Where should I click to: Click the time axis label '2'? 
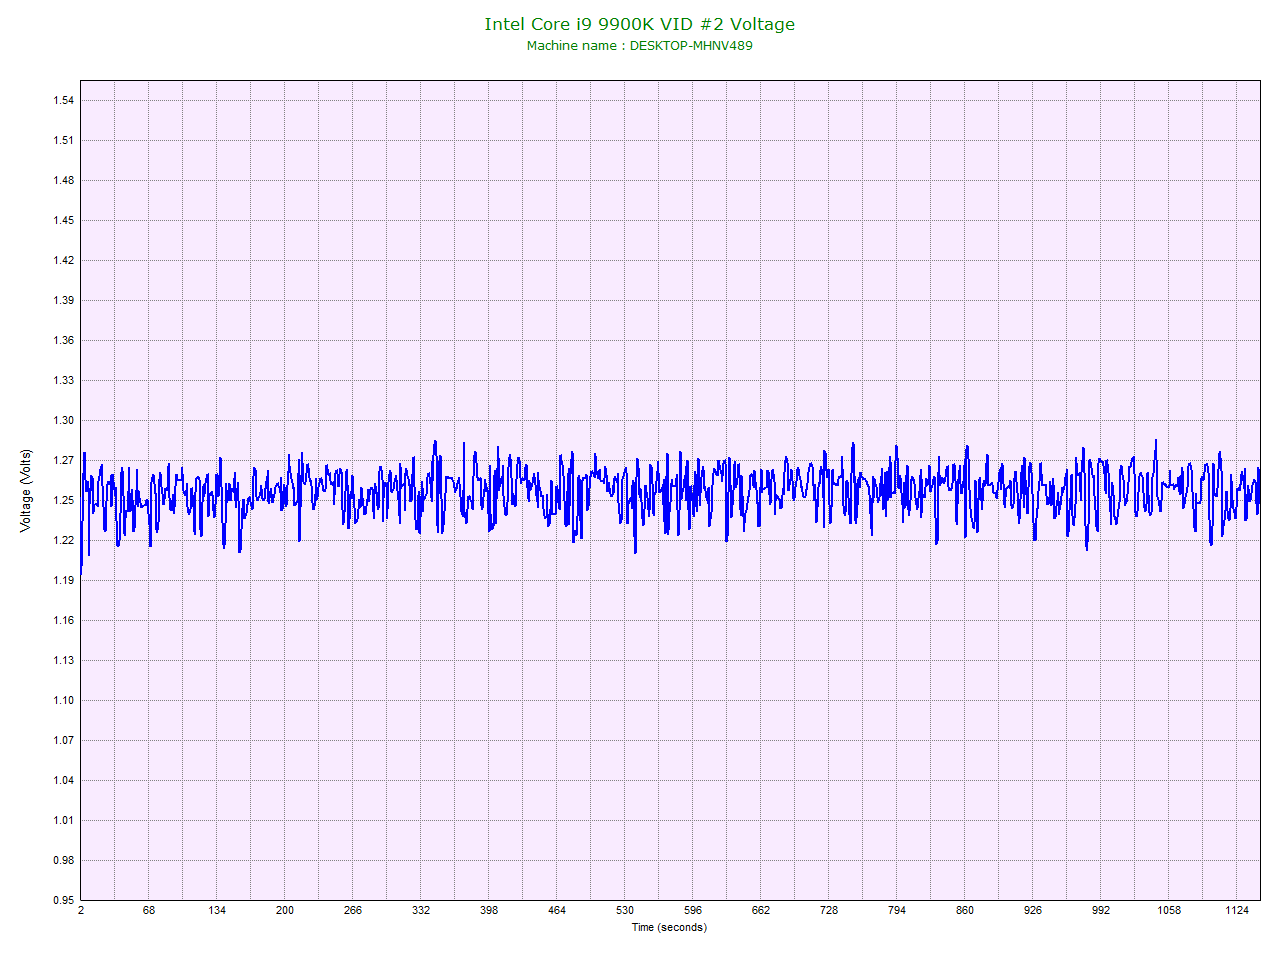81,910
